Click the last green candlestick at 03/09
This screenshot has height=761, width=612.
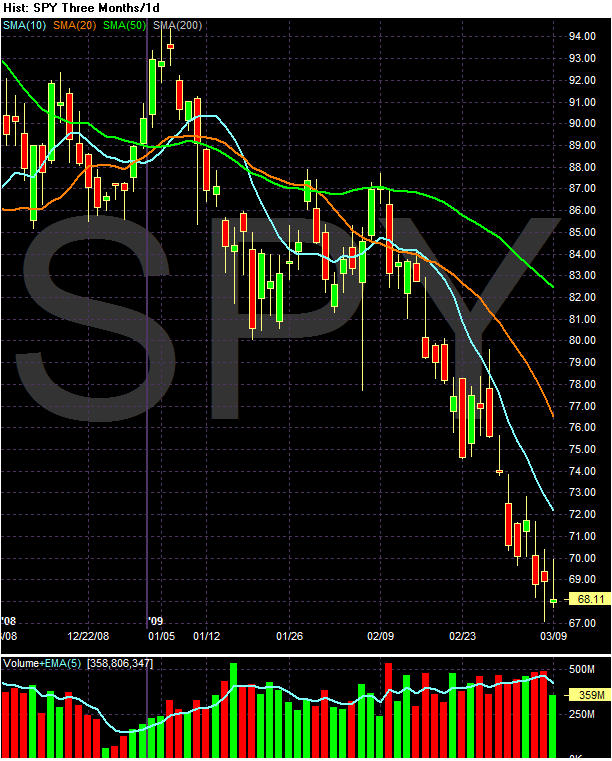click(x=553, y=601)
